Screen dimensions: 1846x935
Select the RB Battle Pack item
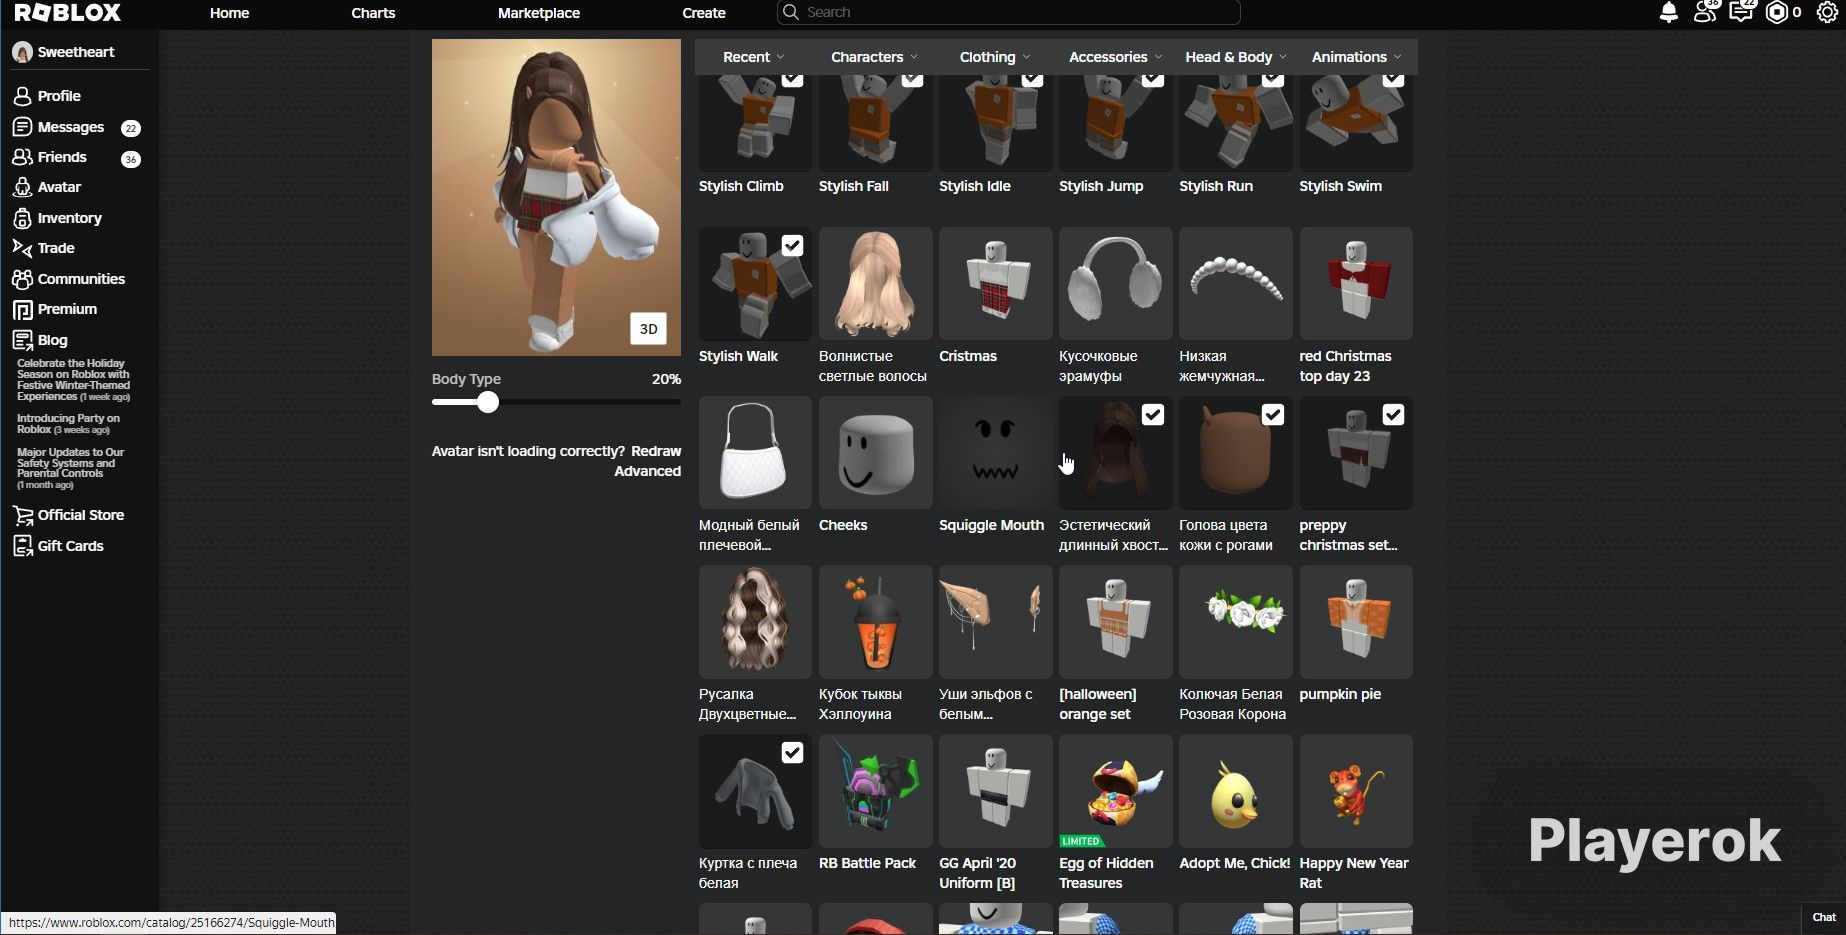point(875,791)
